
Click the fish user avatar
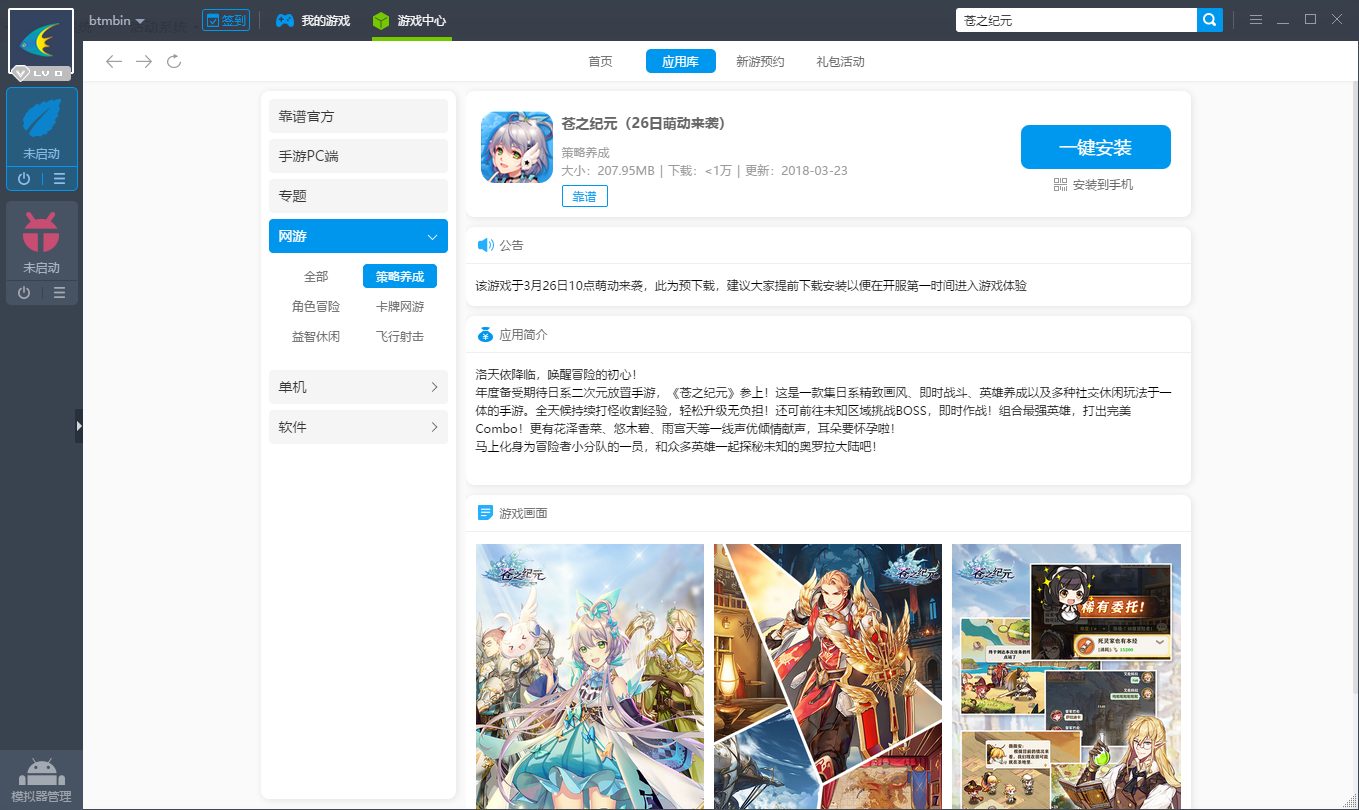41,42
